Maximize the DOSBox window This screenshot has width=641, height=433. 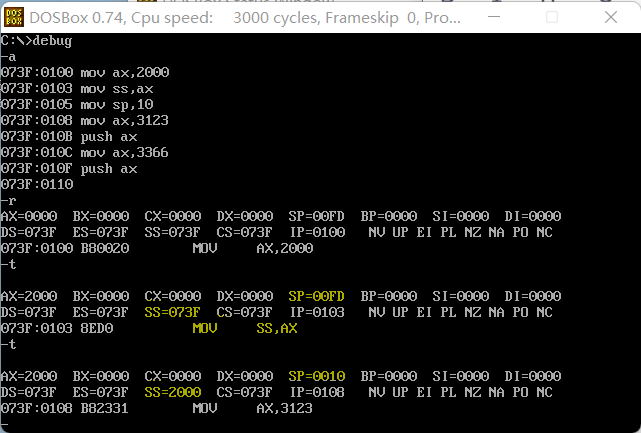click(x=552, y=17)
